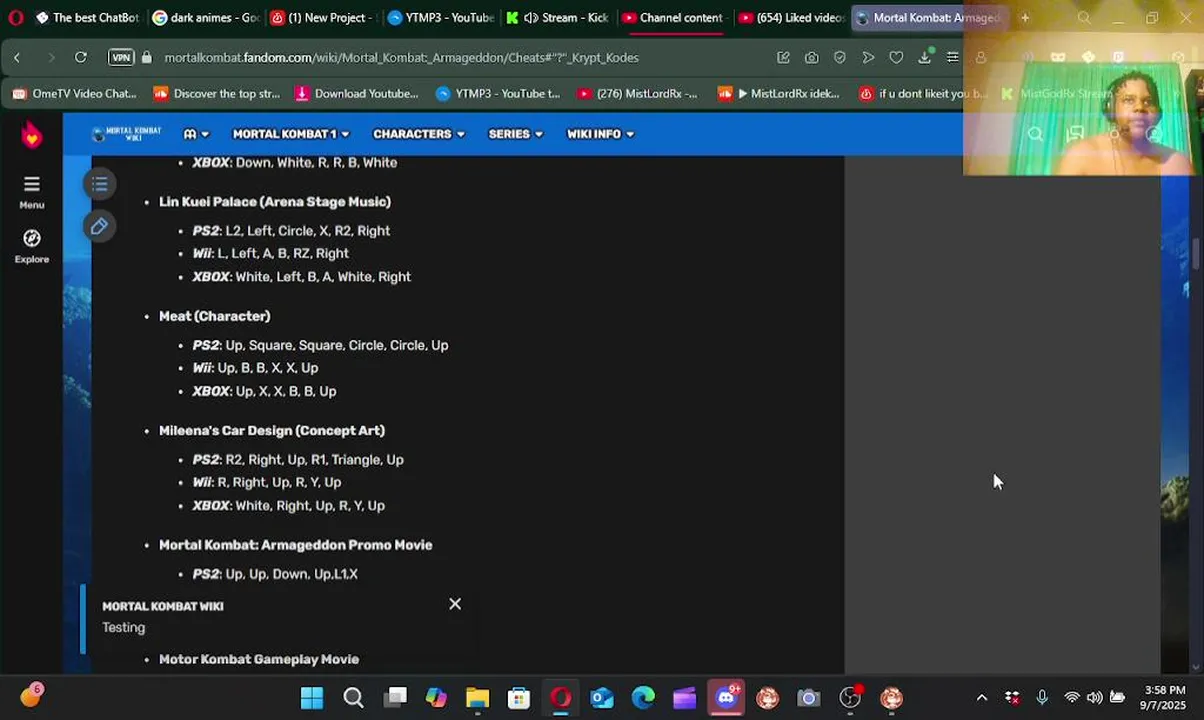Open the shield privacy protection icon
Screen dimensions: 1204x720
(840, 58)
